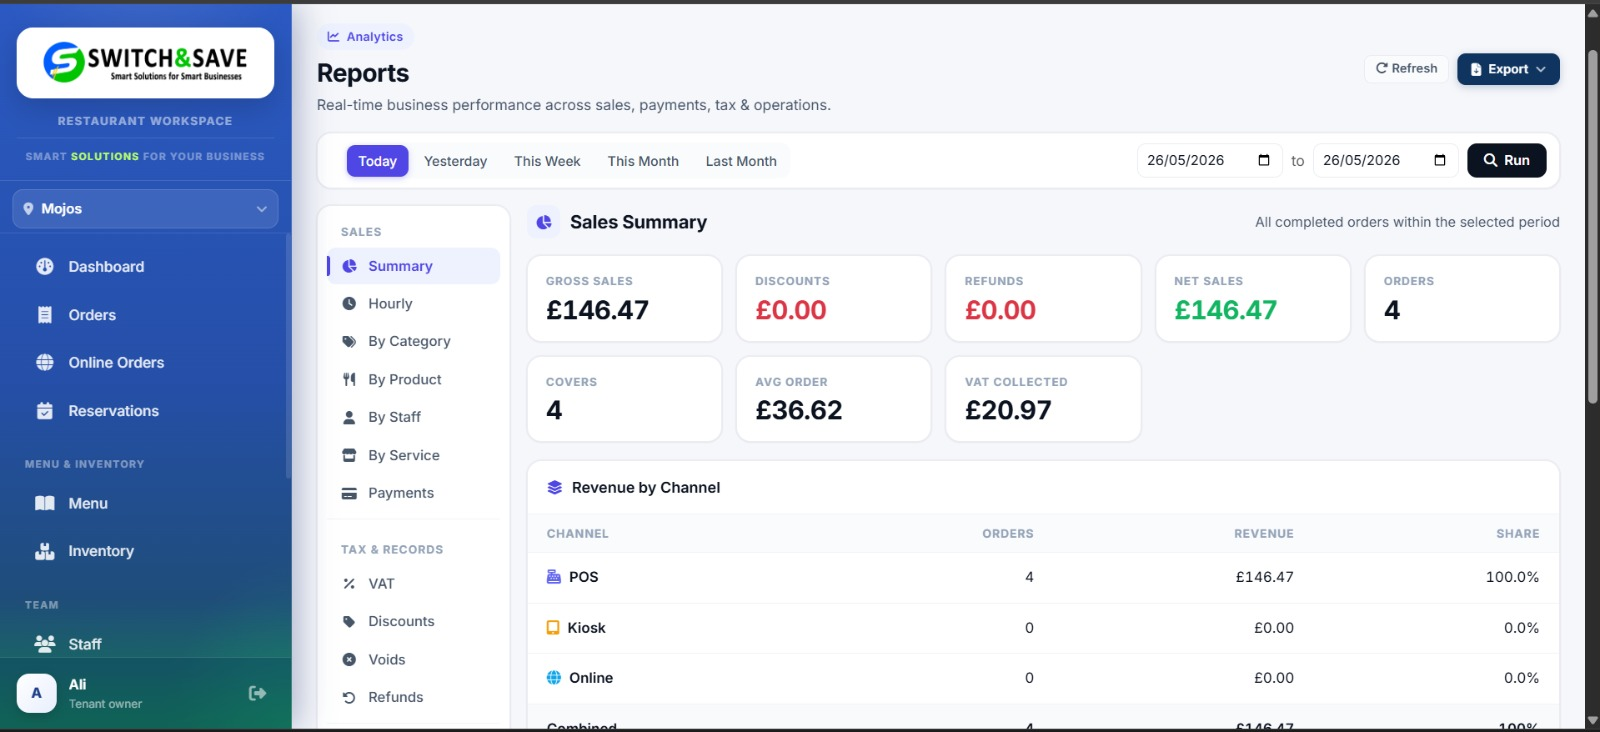Click the Run button

(x=1506, y=160)
